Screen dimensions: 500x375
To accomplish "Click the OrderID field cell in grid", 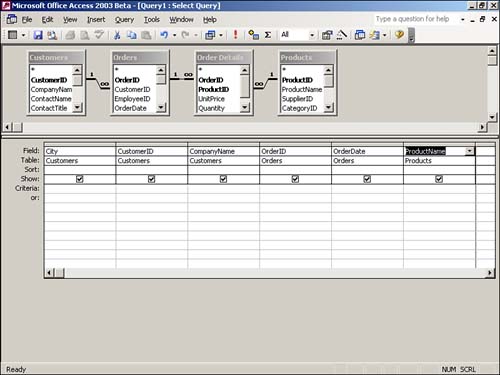I will coord(295,151).
